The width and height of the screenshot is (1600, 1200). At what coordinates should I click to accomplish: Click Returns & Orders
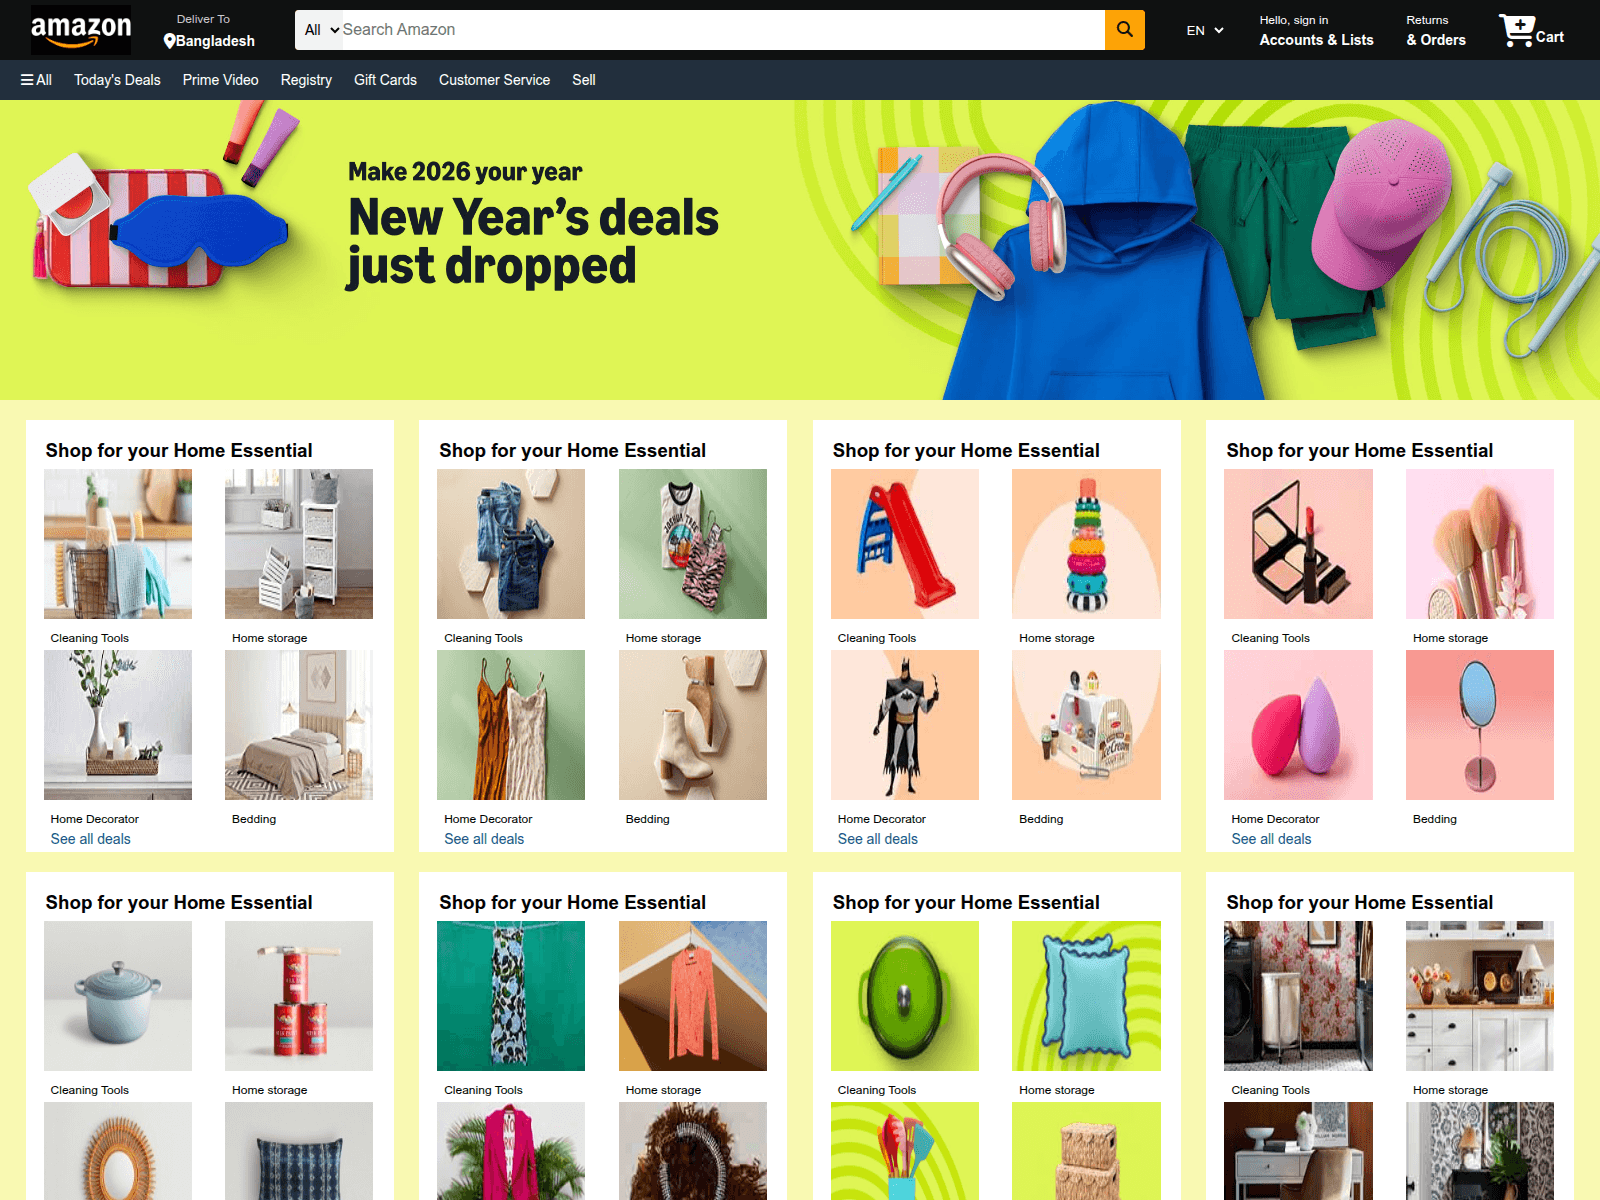click(x=1436, y=31)
